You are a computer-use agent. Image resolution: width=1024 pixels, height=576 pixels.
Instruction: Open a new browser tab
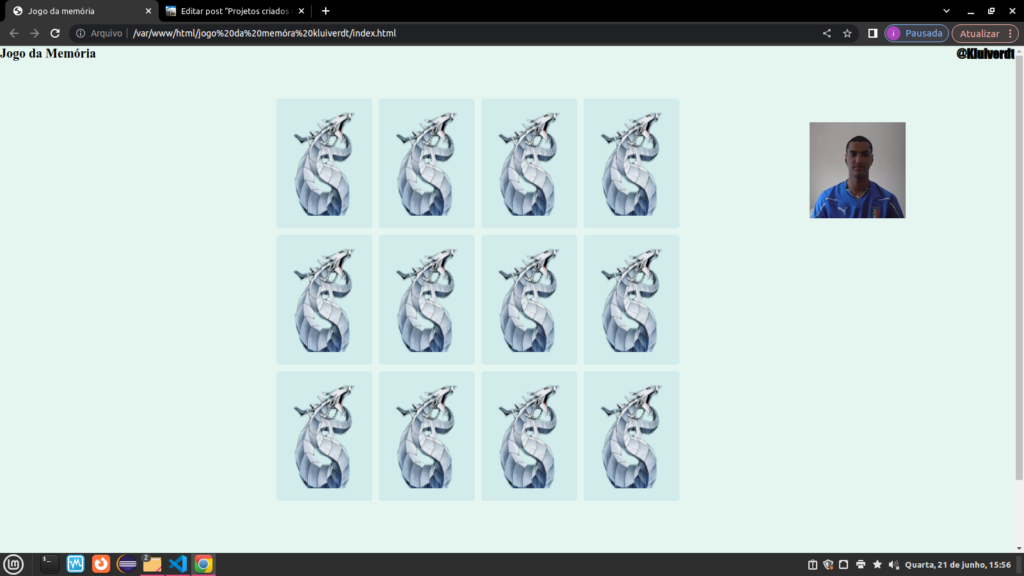325,11
